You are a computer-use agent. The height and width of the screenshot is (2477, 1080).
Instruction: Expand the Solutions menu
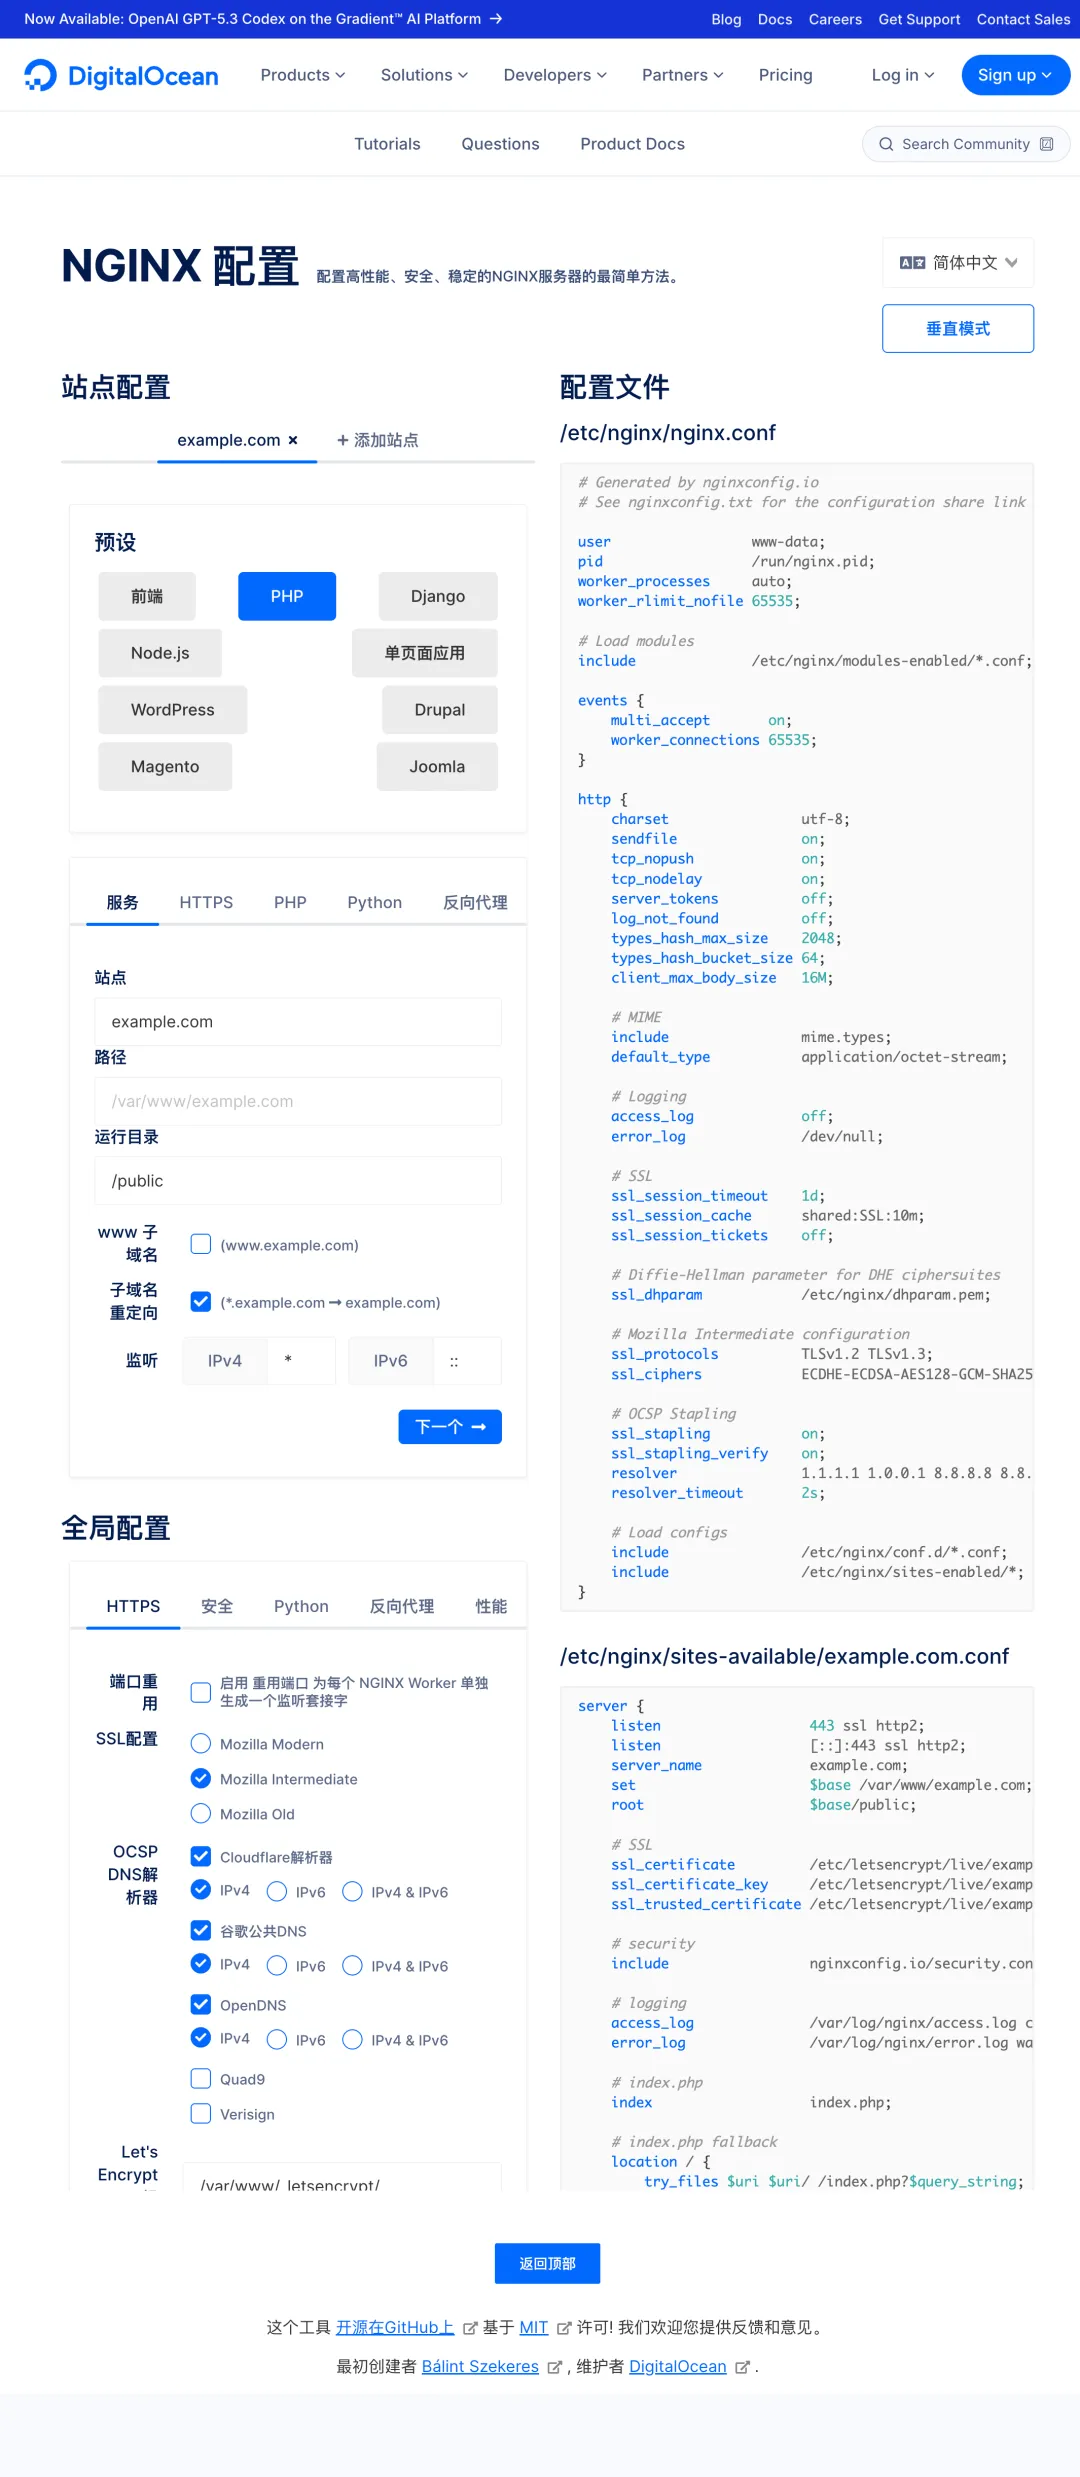(x=424, y=75)
